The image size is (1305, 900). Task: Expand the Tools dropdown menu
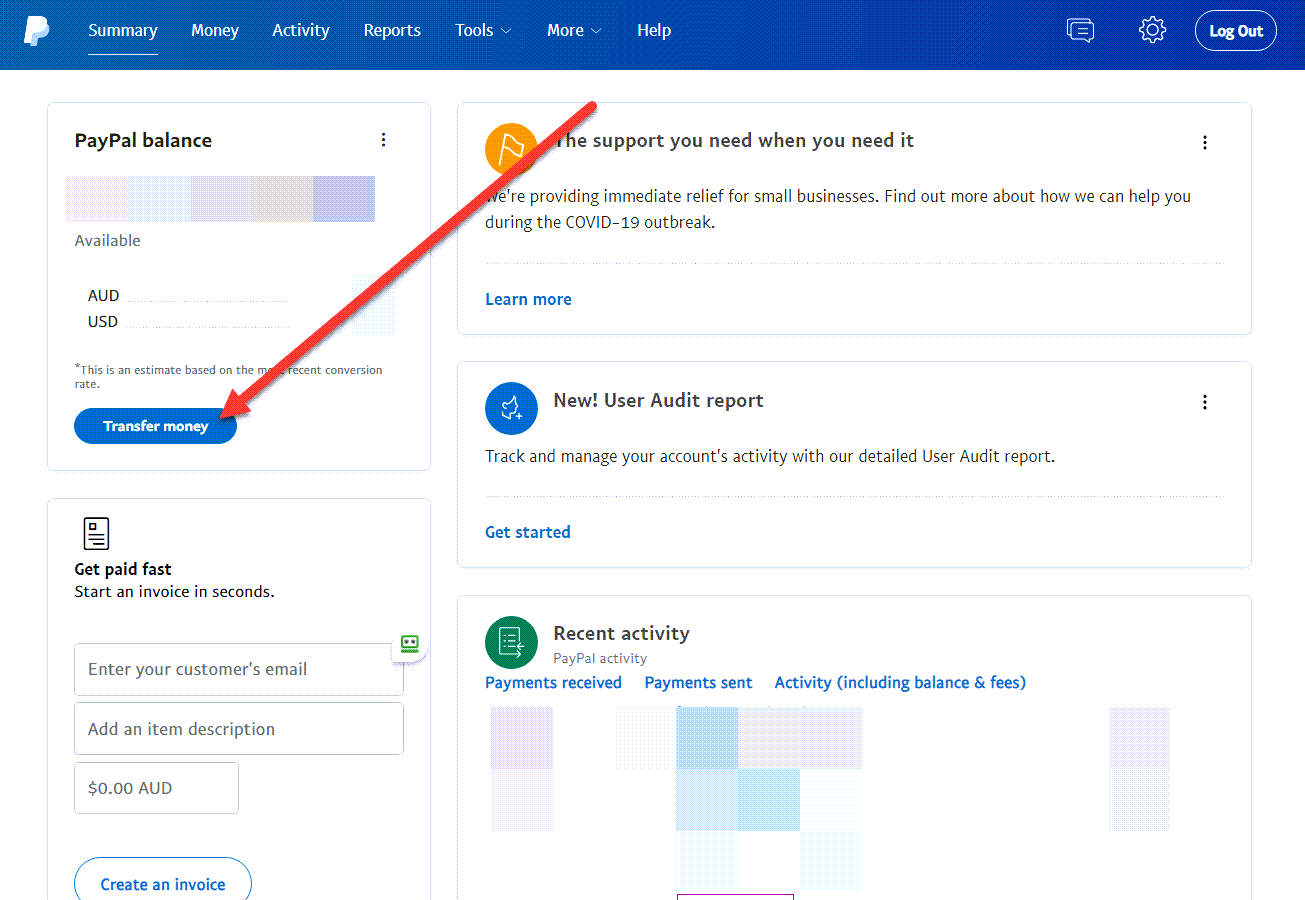tap(483, 30)
